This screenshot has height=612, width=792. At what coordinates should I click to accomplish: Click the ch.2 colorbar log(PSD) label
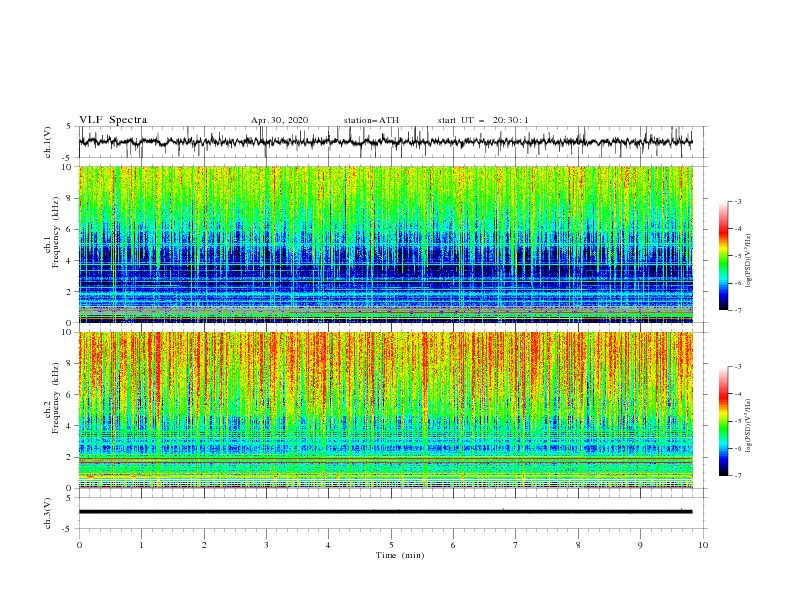749,426
